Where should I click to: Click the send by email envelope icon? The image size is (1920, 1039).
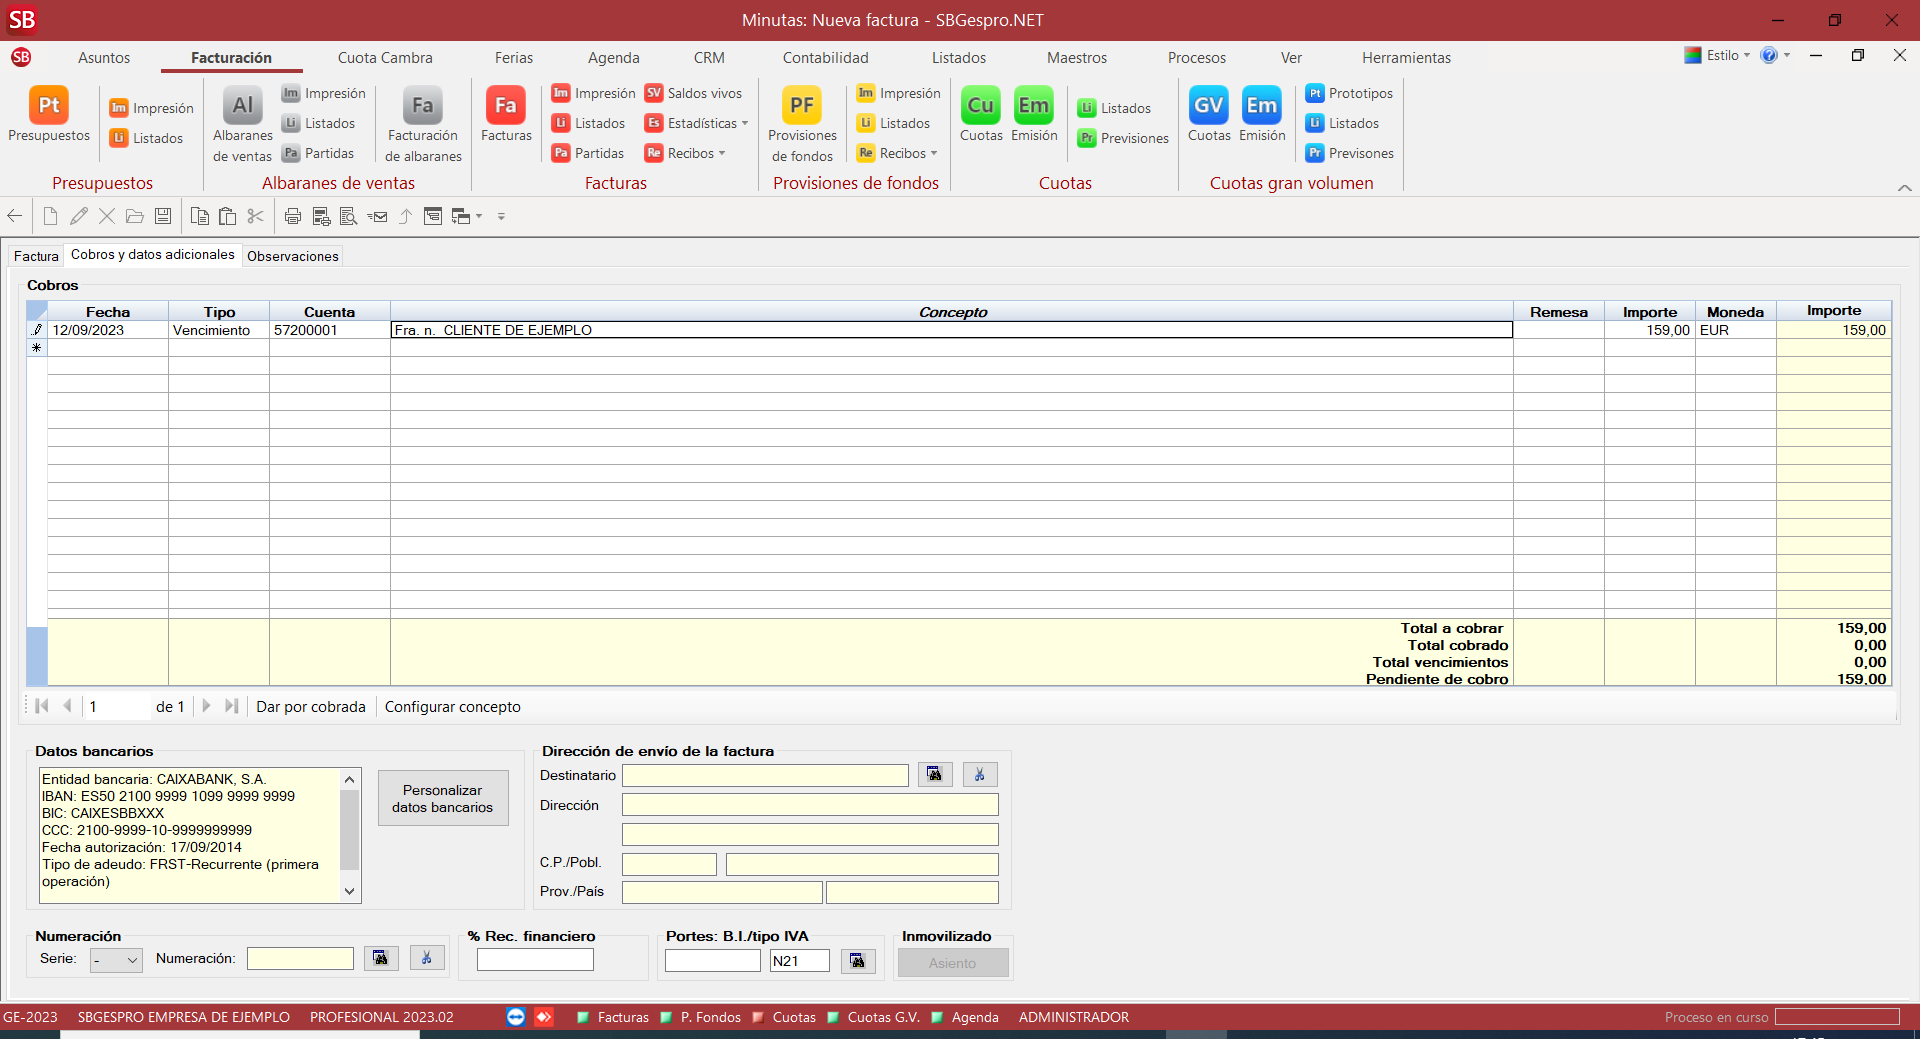377,216
